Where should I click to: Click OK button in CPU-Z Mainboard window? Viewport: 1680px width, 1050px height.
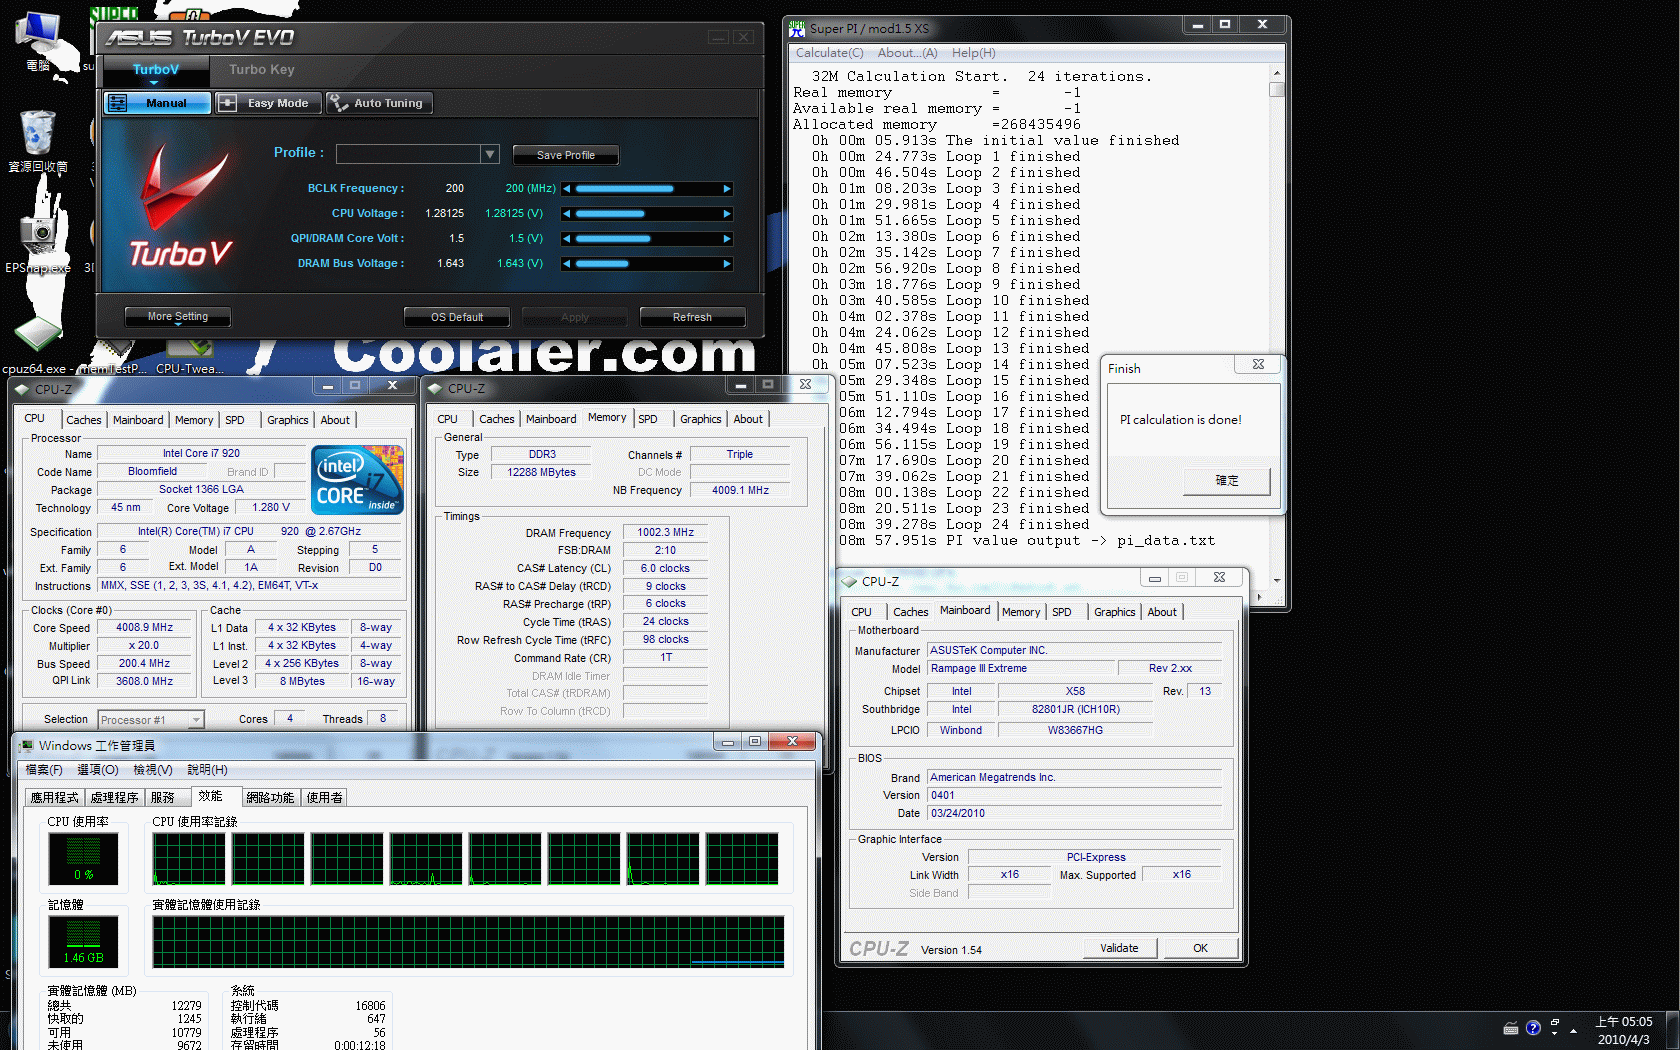coord(1200,948)
